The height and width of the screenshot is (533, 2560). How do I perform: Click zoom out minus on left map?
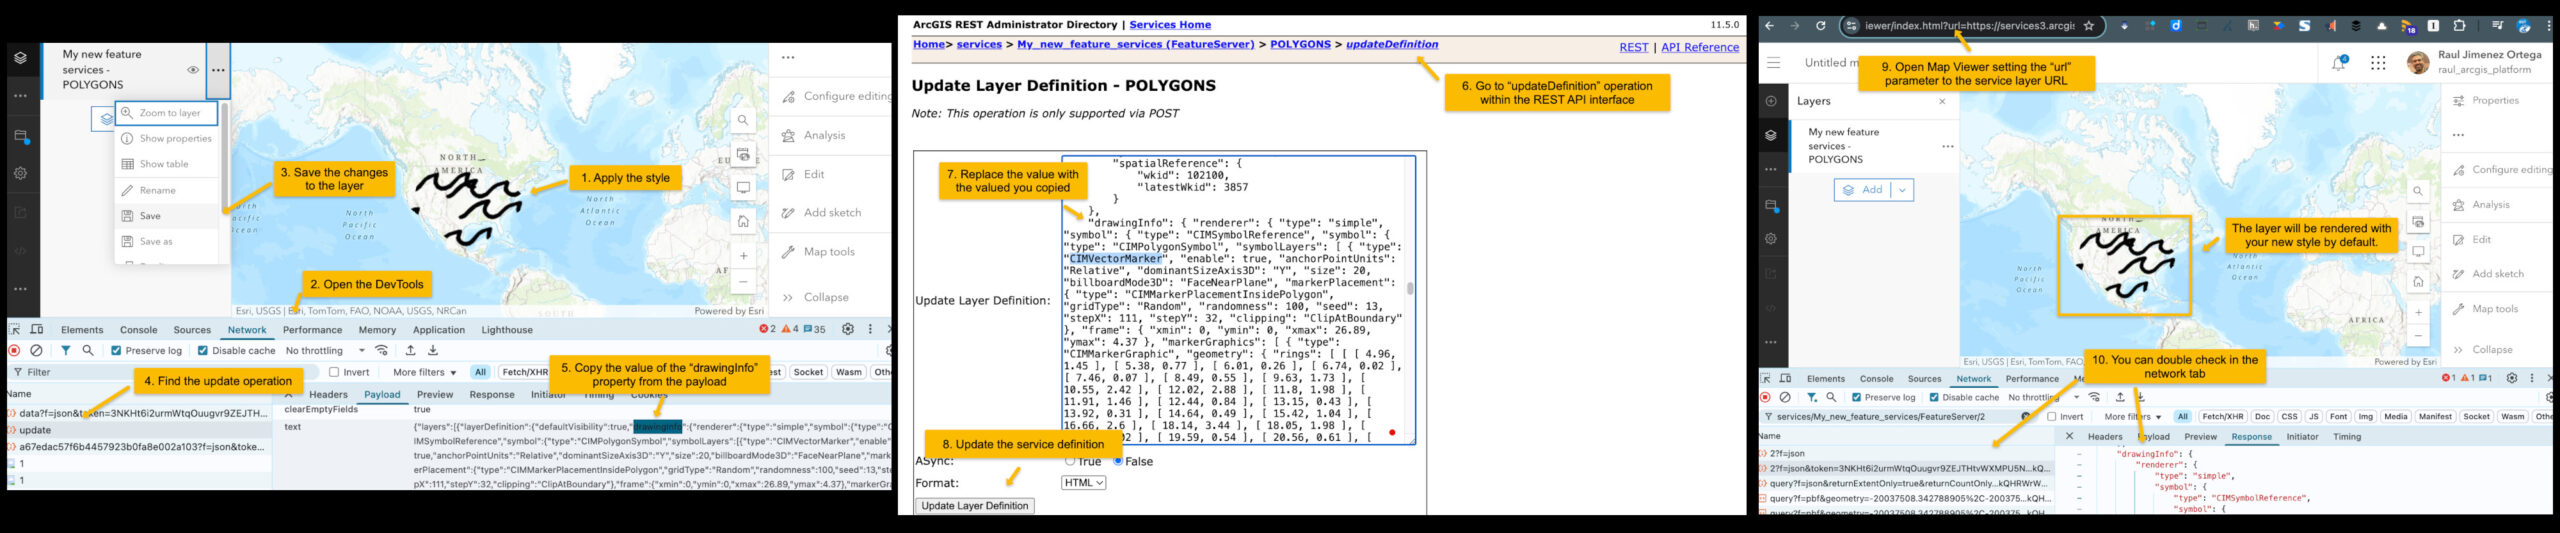[x=743, y=282]
